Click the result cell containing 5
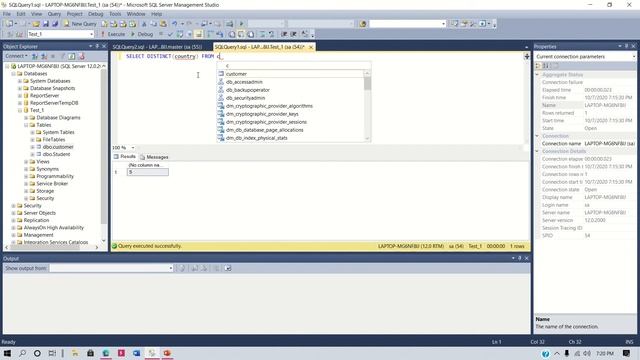 [x=147, y=172]
